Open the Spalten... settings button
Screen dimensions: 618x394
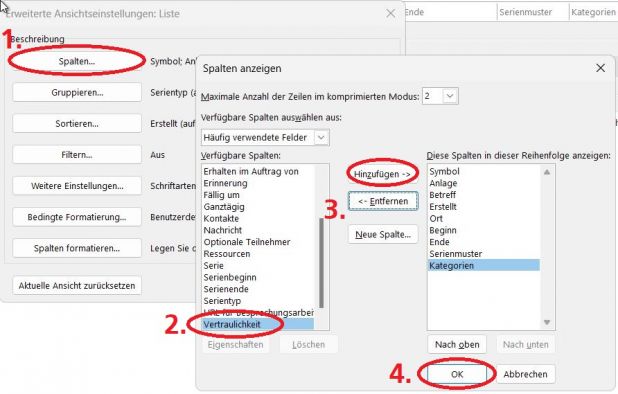click(77, 61)
